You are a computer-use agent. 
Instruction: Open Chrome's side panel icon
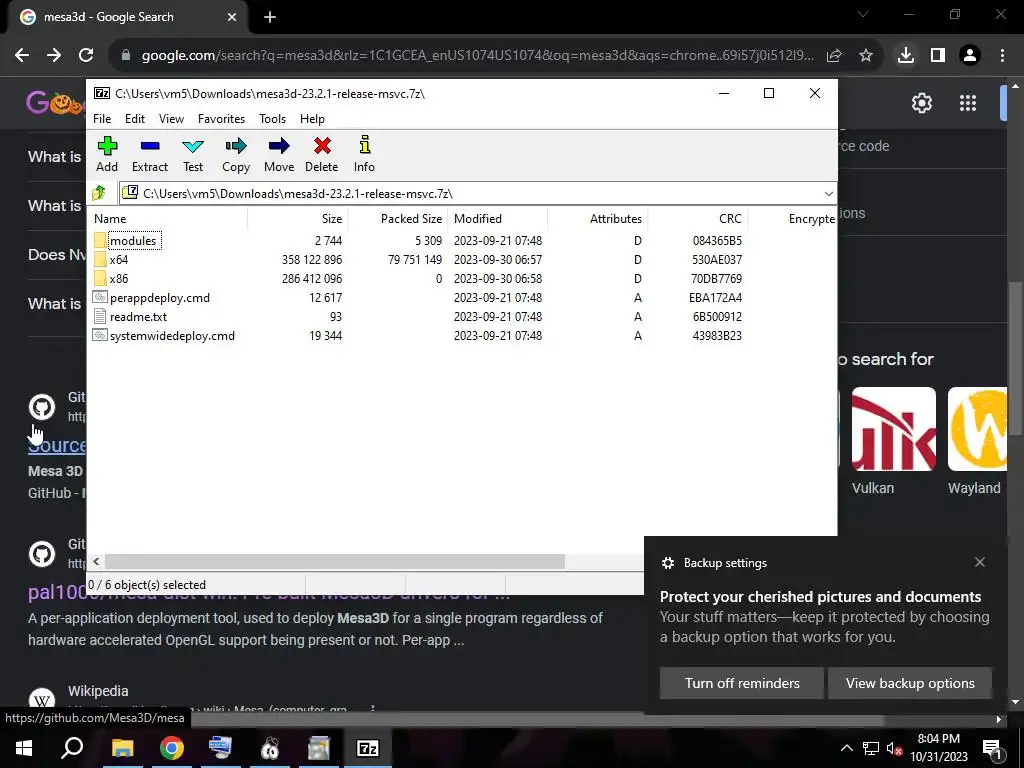click(938, 56)
